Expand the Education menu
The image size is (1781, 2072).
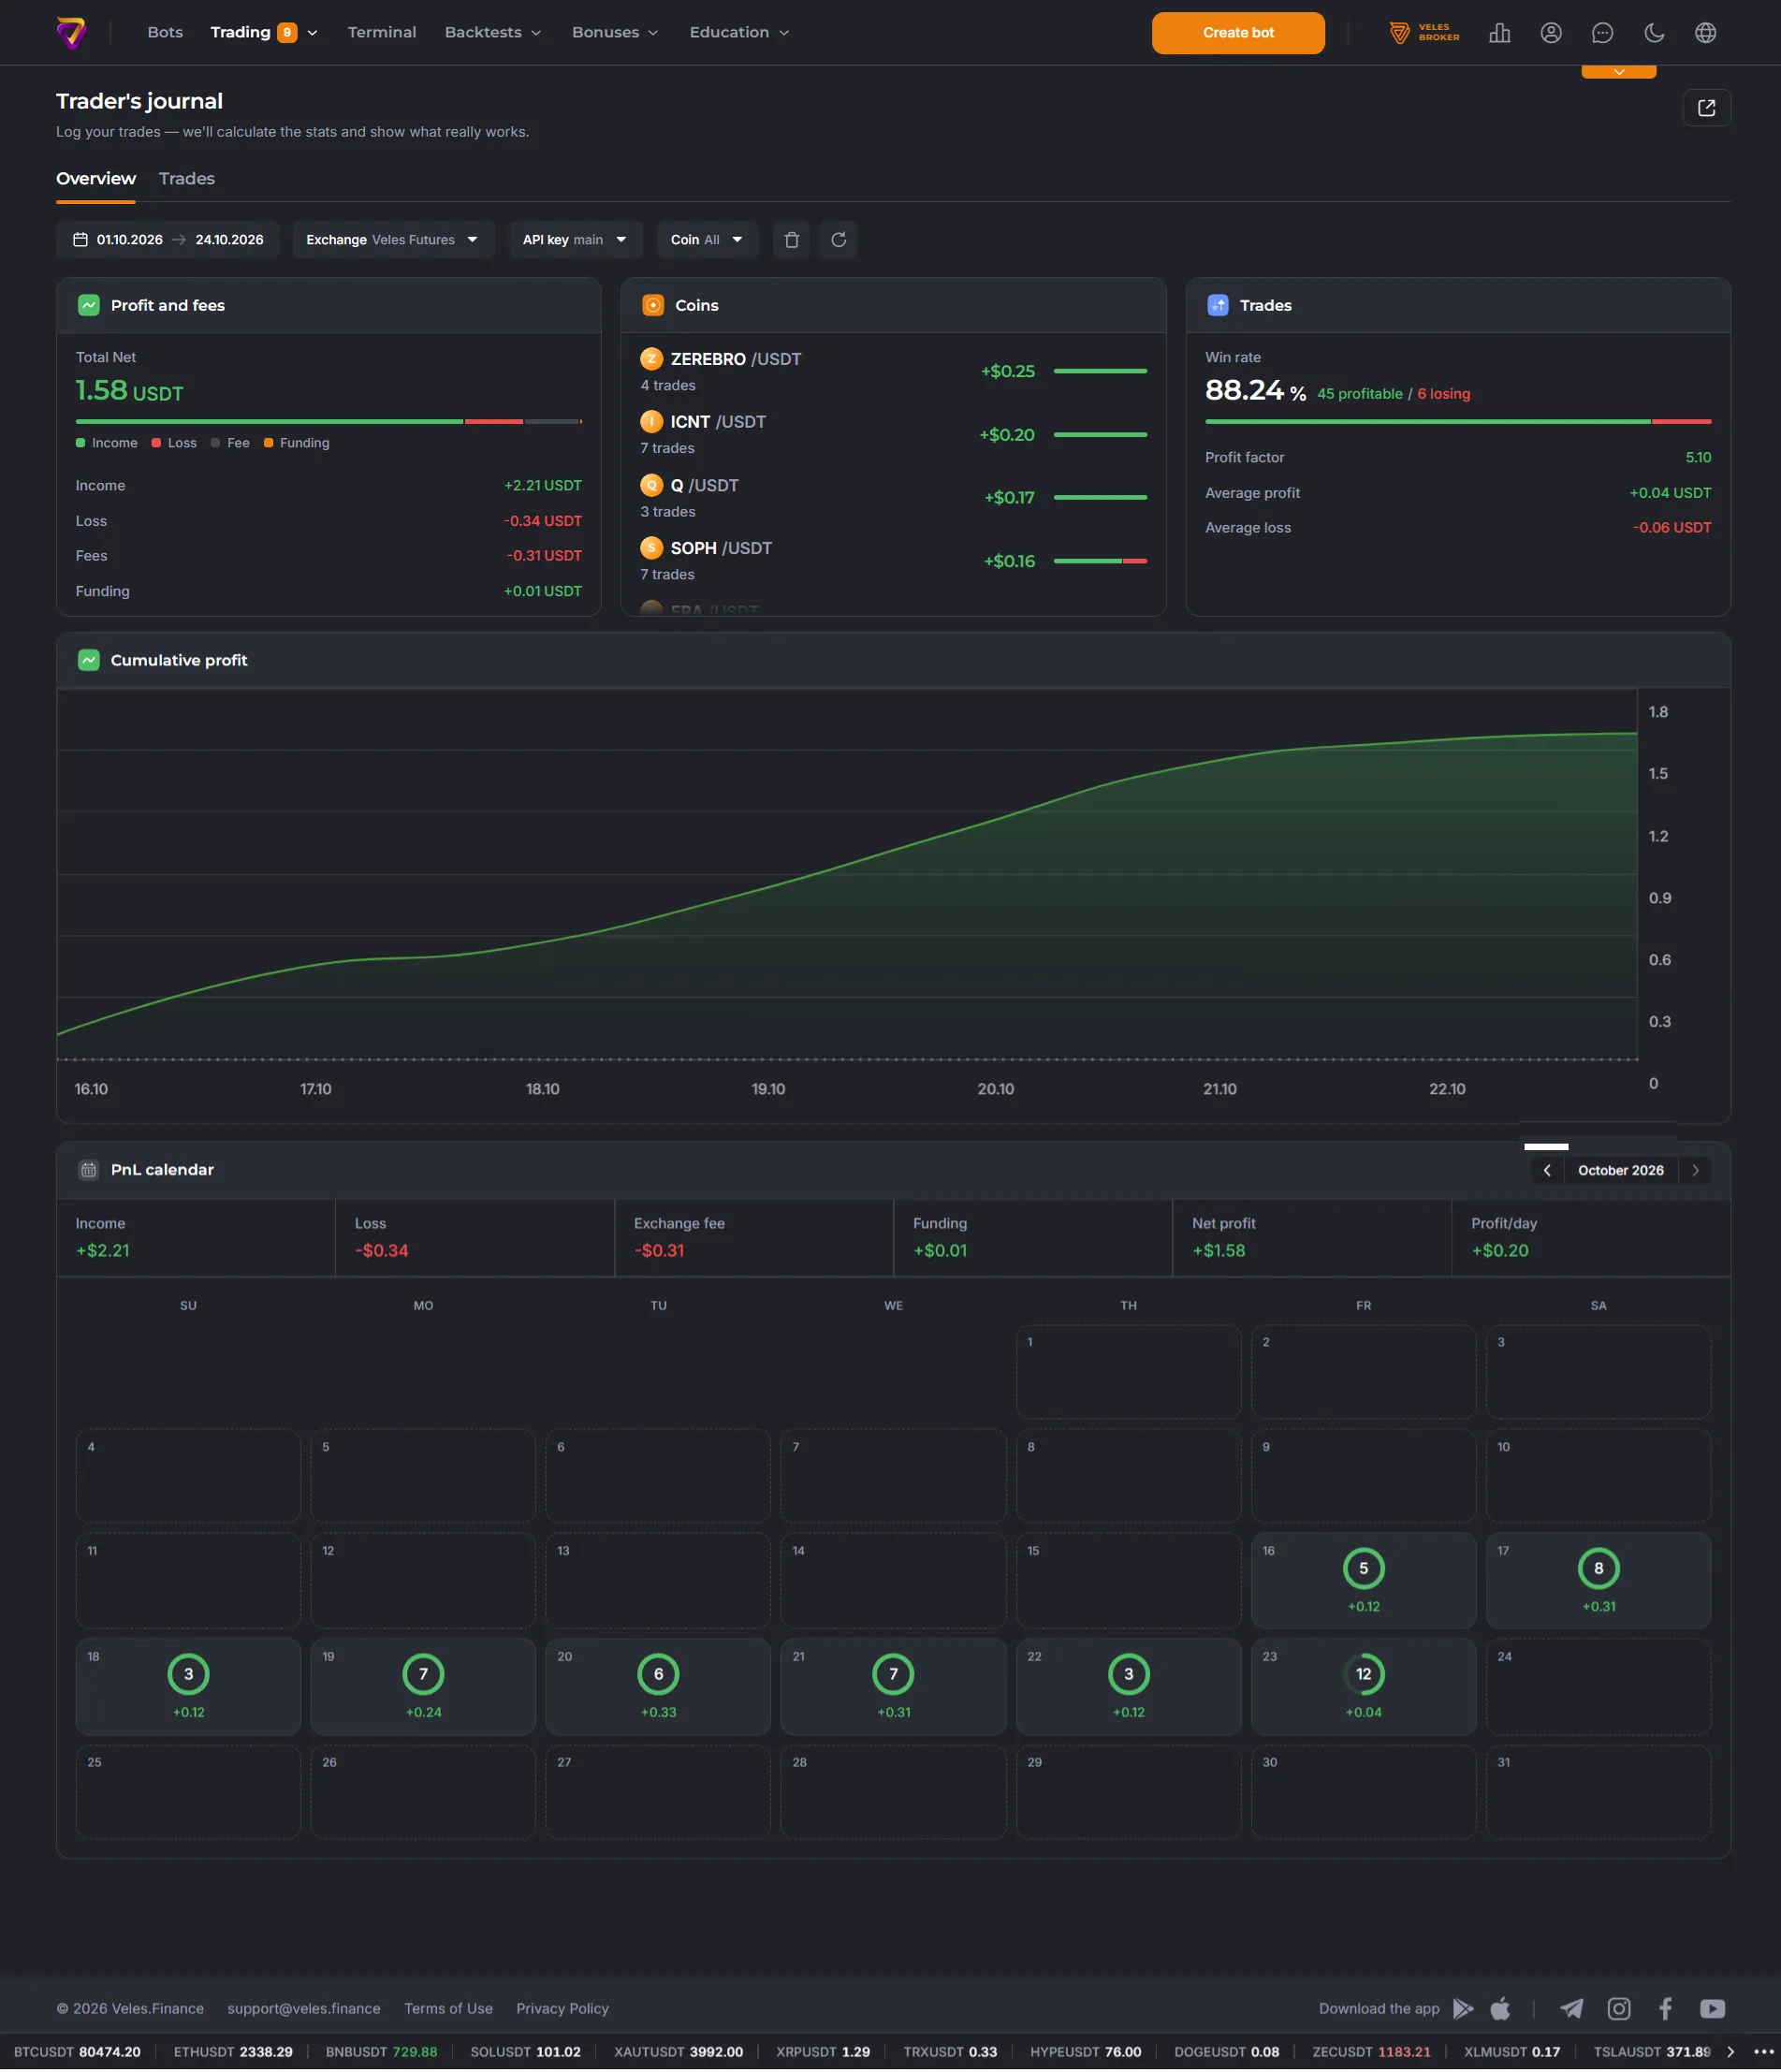[x=739, y=33]
